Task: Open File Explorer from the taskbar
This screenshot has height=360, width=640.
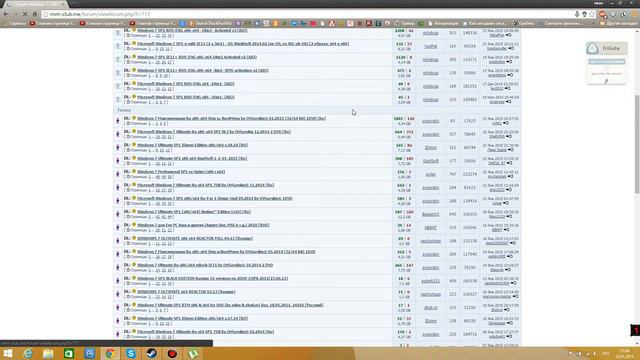Action: pos(48,353)
